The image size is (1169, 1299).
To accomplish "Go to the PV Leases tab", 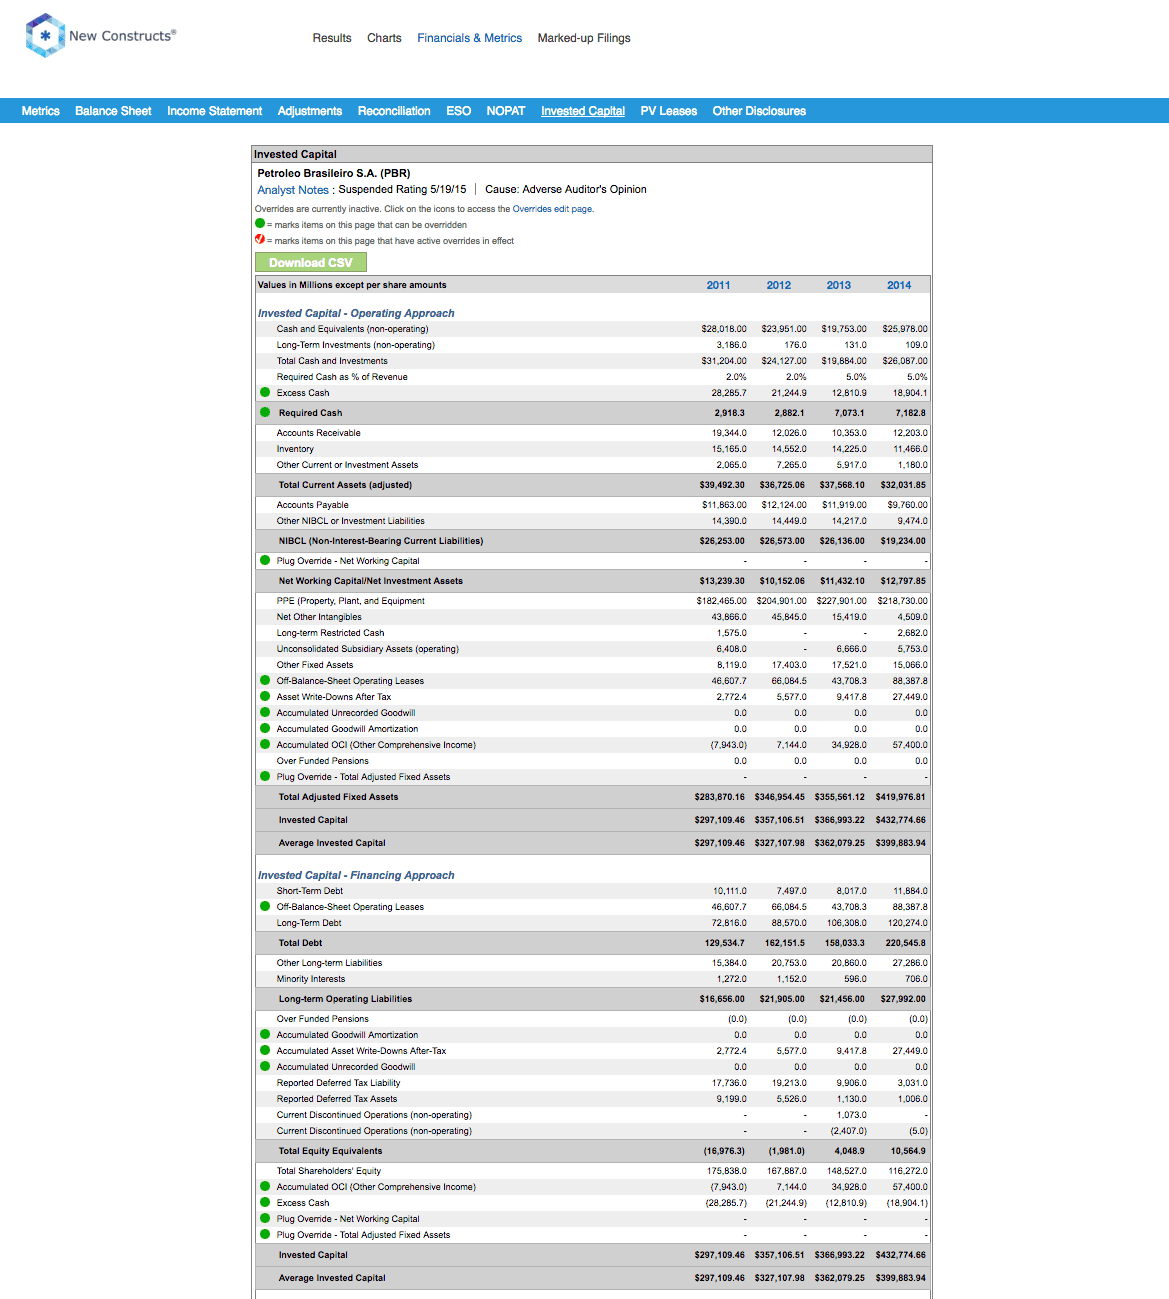I will coord(668,111).
